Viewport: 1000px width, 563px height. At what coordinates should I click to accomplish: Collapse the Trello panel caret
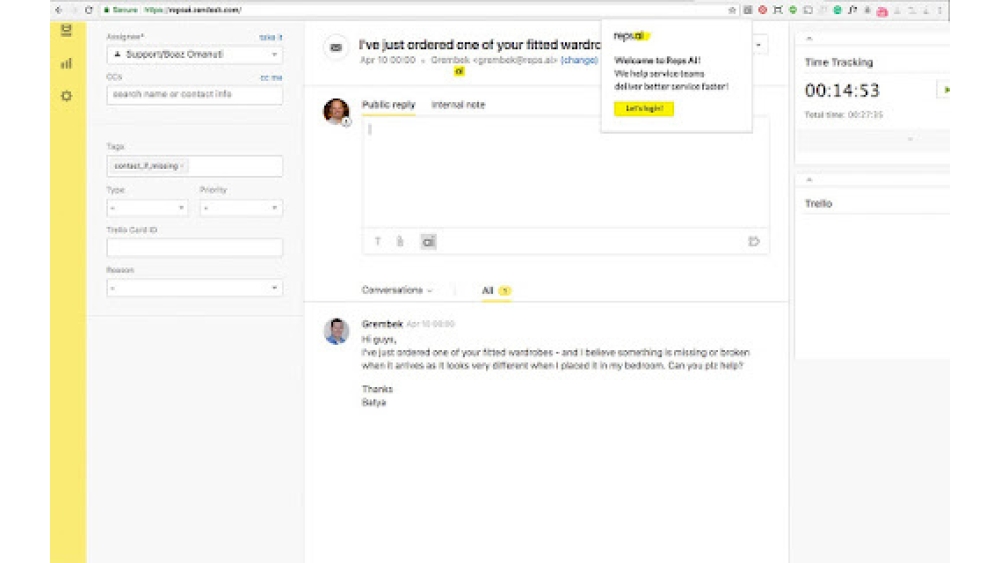809,180
